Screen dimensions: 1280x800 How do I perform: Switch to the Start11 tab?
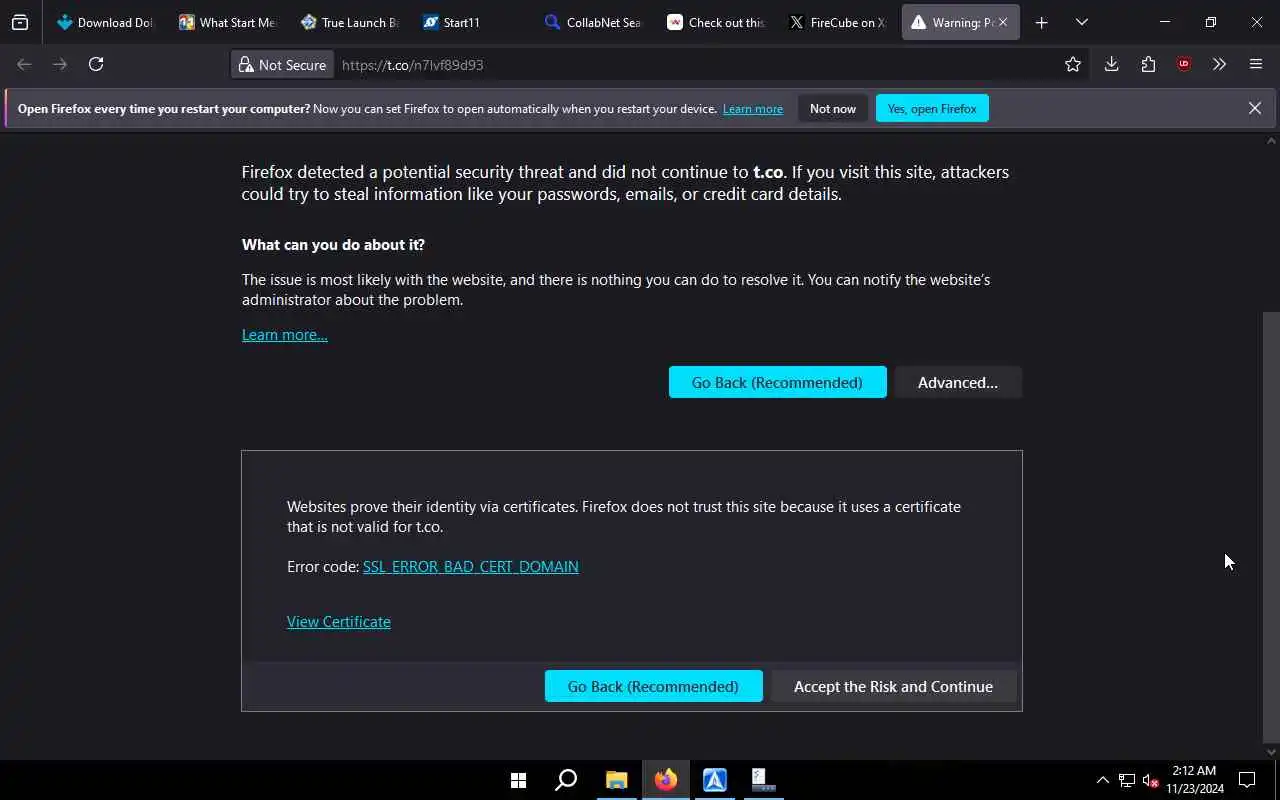tap(470, 22)
